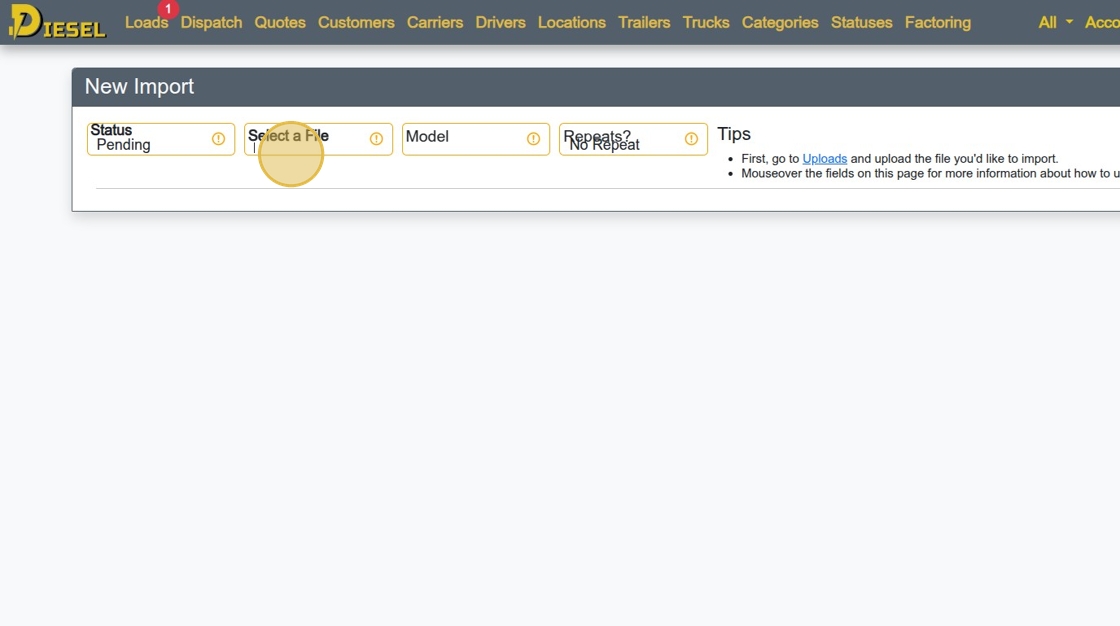Screen dimensions: 1120x626
Task: Open the Factoring menu item
Action: pyautogui.click(x=938, y=22)
